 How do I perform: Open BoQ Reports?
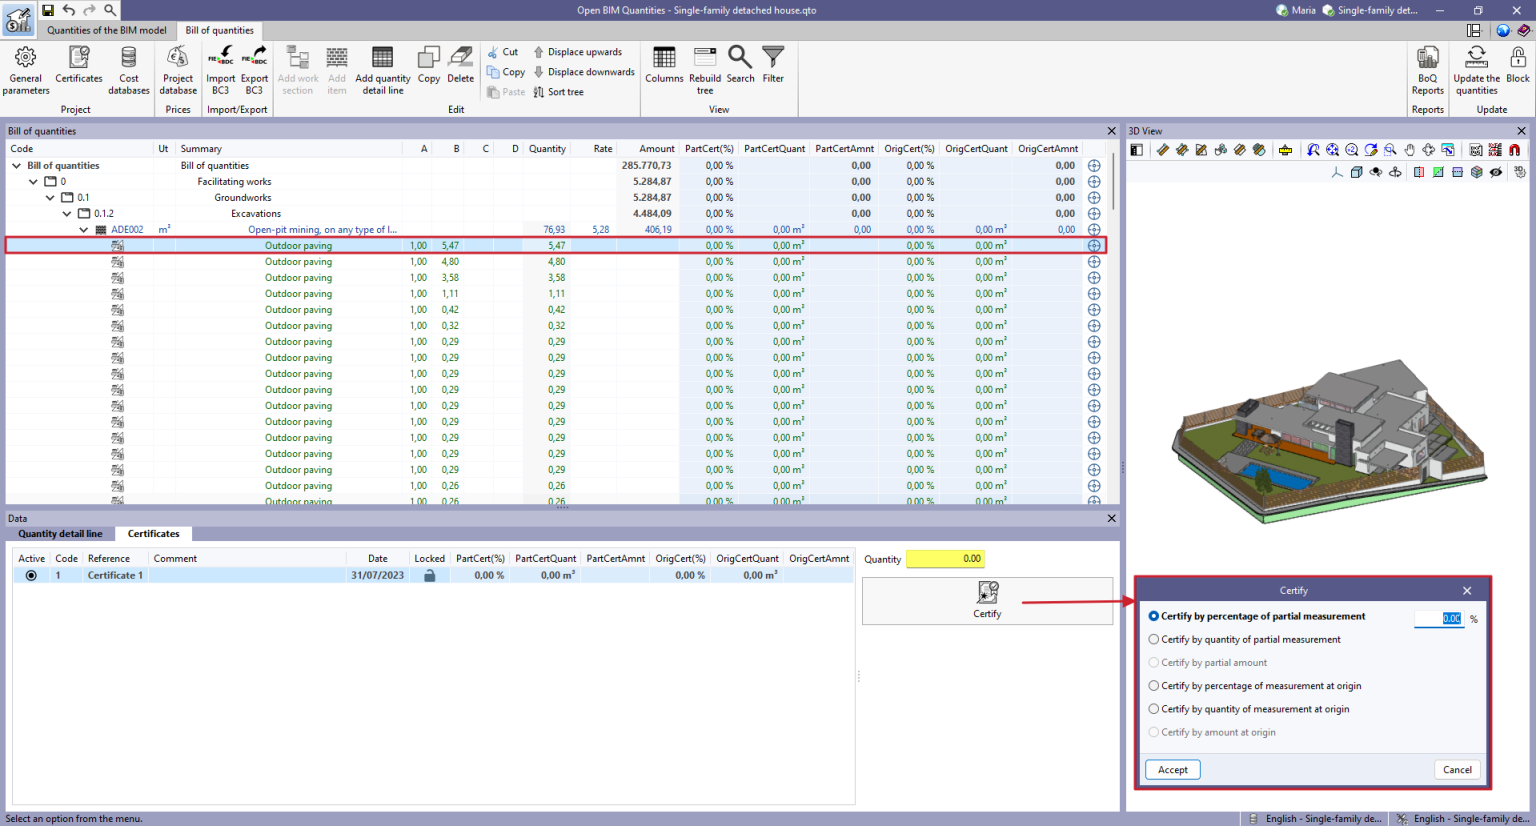1428,69
